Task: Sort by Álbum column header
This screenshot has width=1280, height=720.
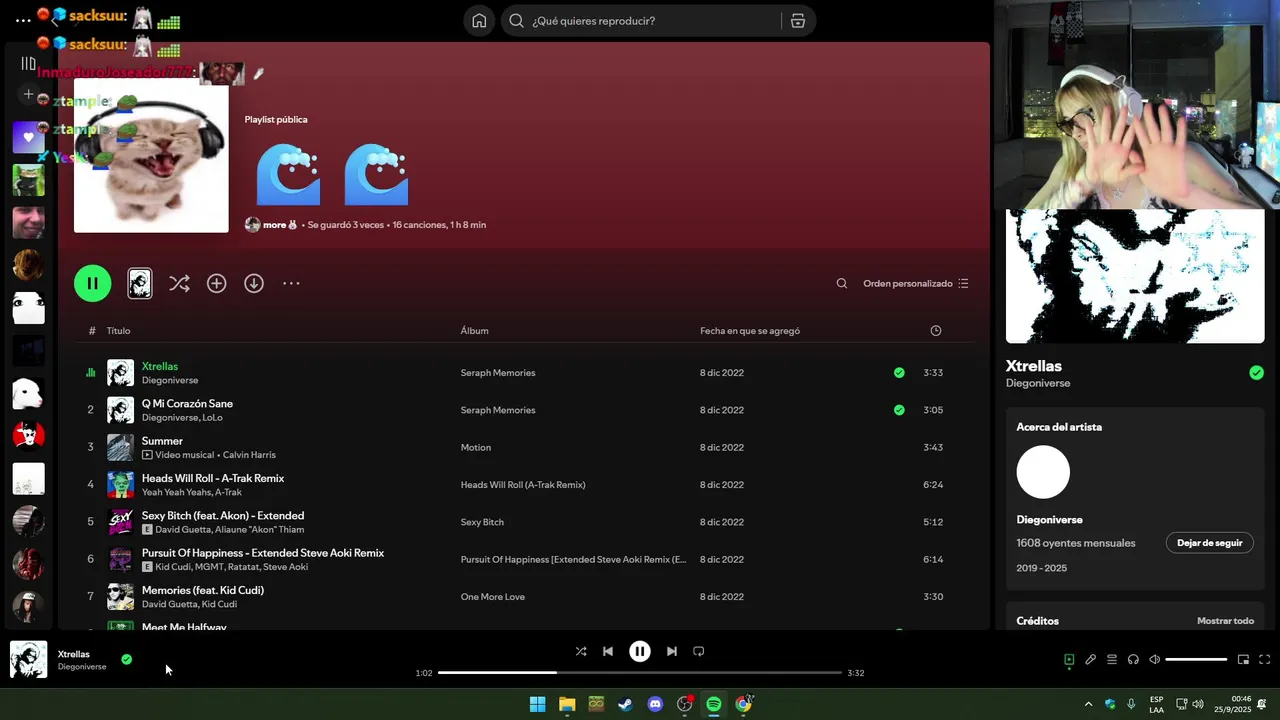Action: 474,331
